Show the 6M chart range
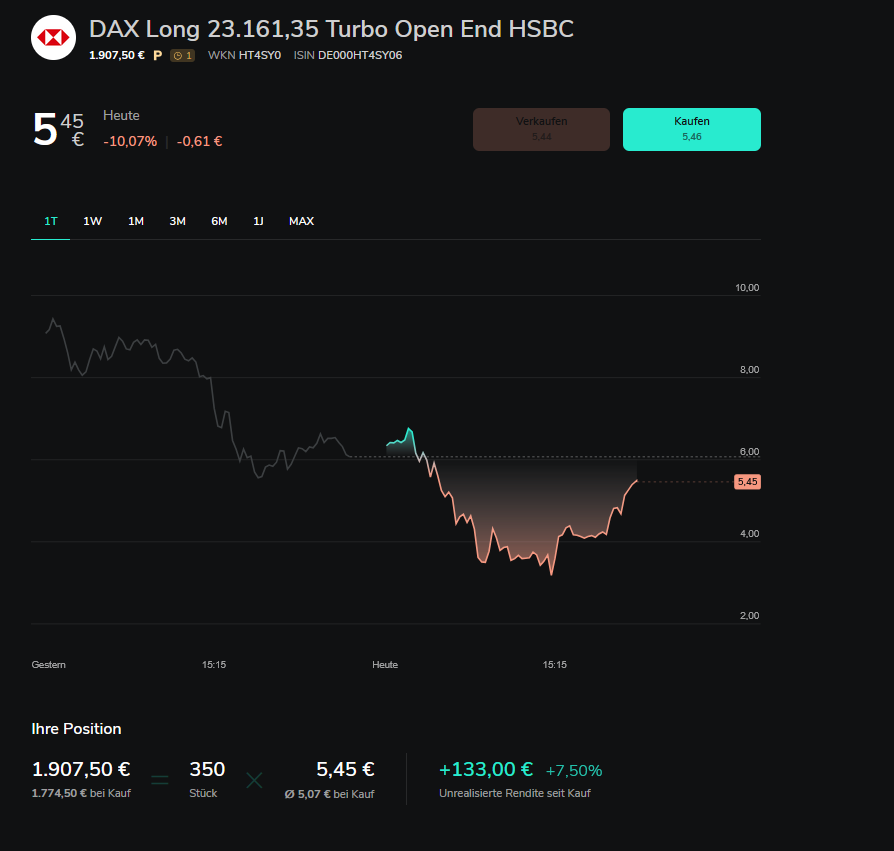The image size is (894, 851). click(219, 221)
